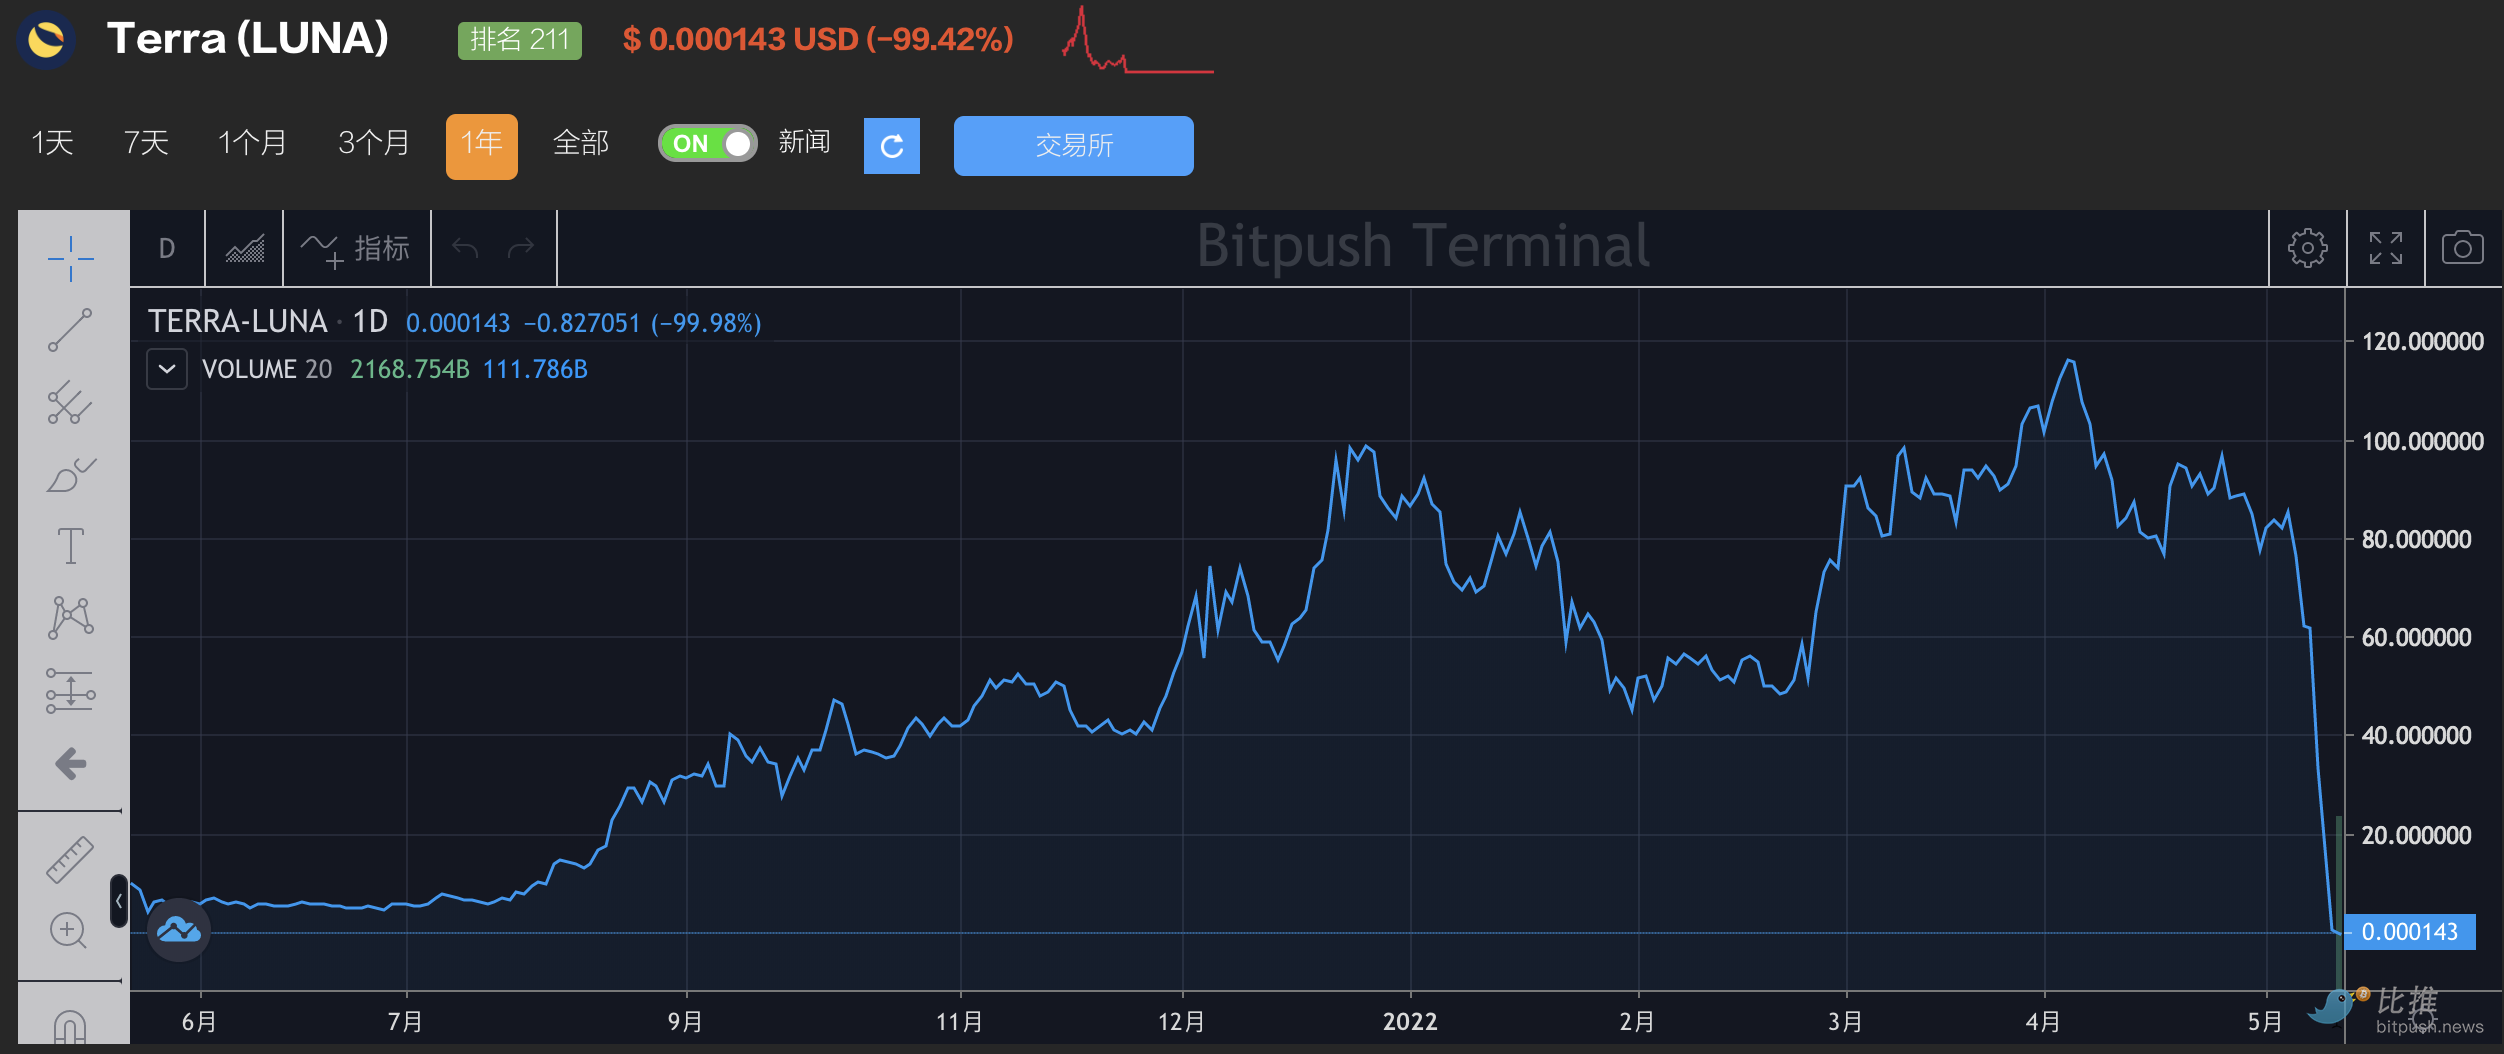Open the chart settings gear
The width and height of the screenshot is (2504, 1054).
pos(2307,248)
